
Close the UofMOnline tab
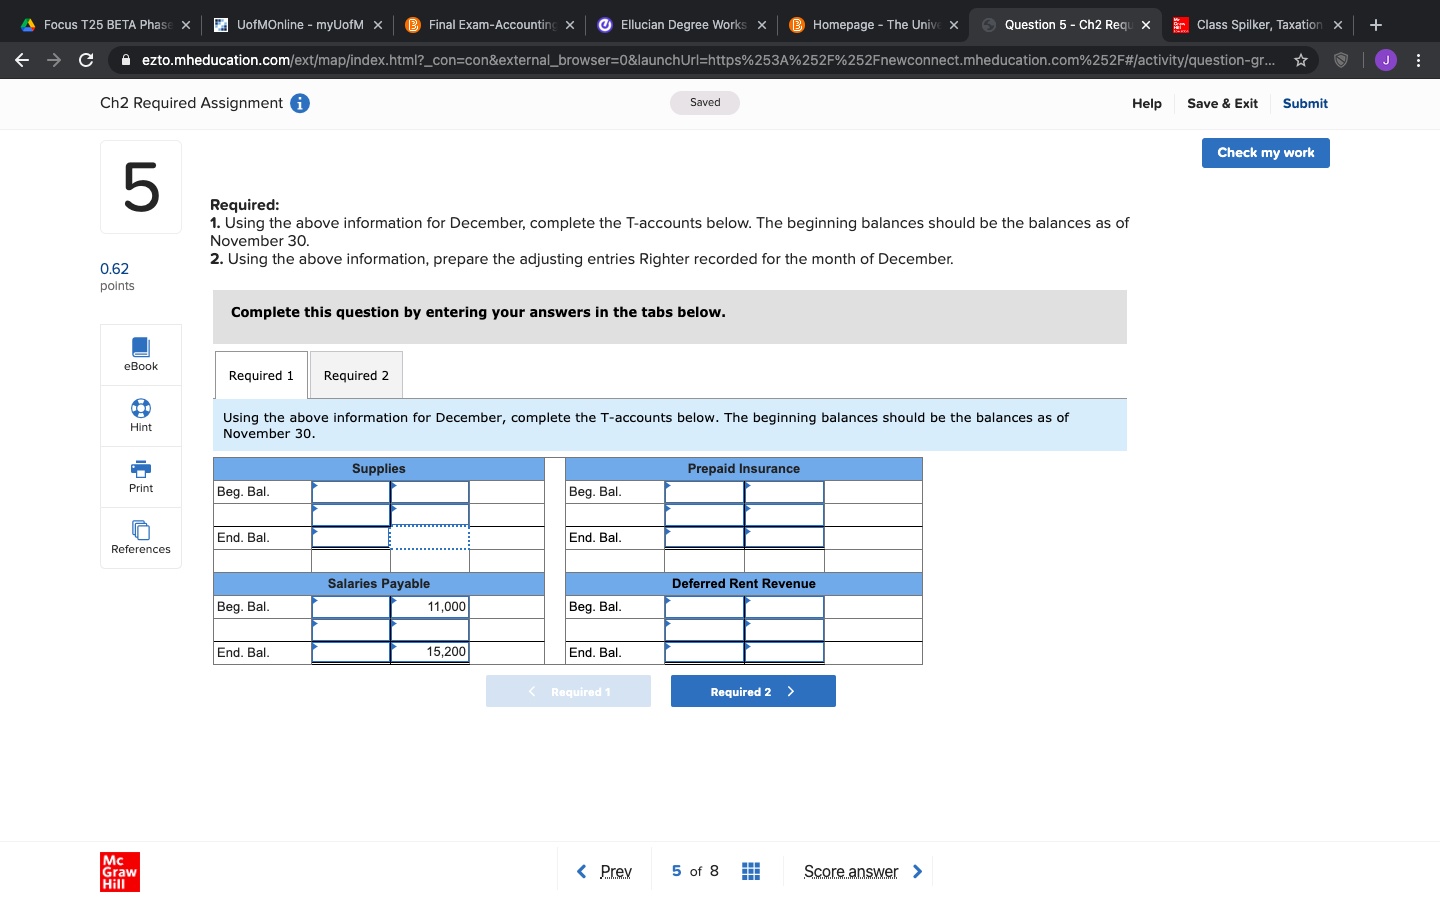[x=378, y=25]
